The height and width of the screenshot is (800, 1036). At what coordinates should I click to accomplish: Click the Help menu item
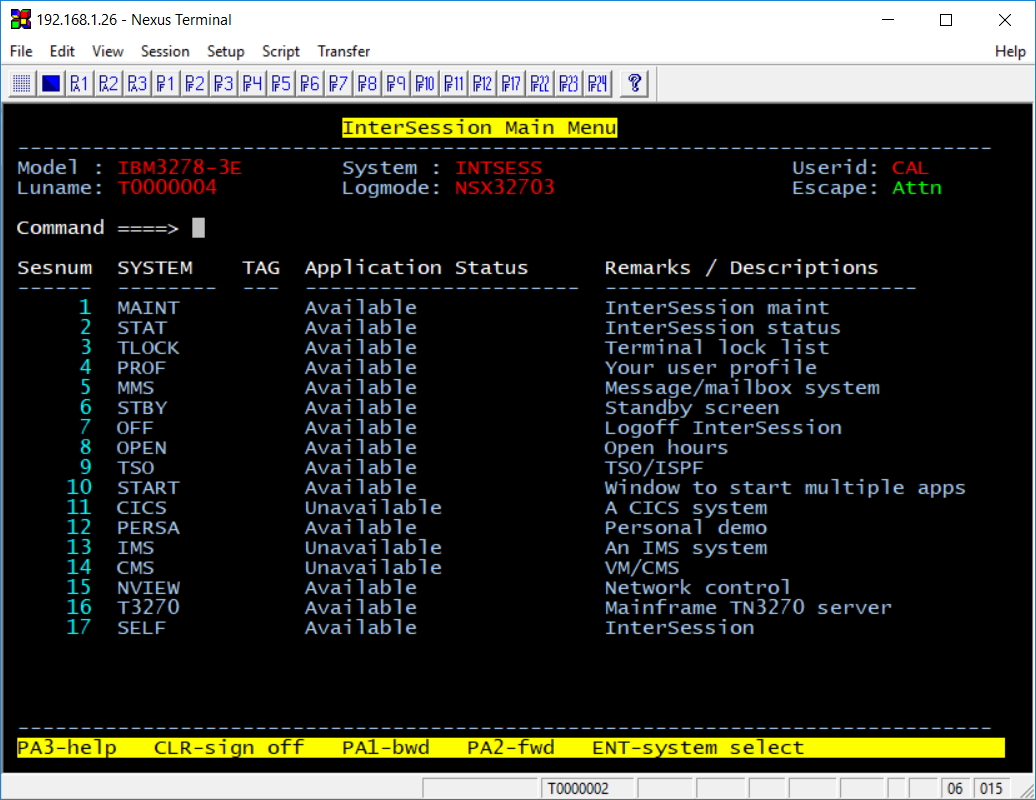click(1010, 51)
